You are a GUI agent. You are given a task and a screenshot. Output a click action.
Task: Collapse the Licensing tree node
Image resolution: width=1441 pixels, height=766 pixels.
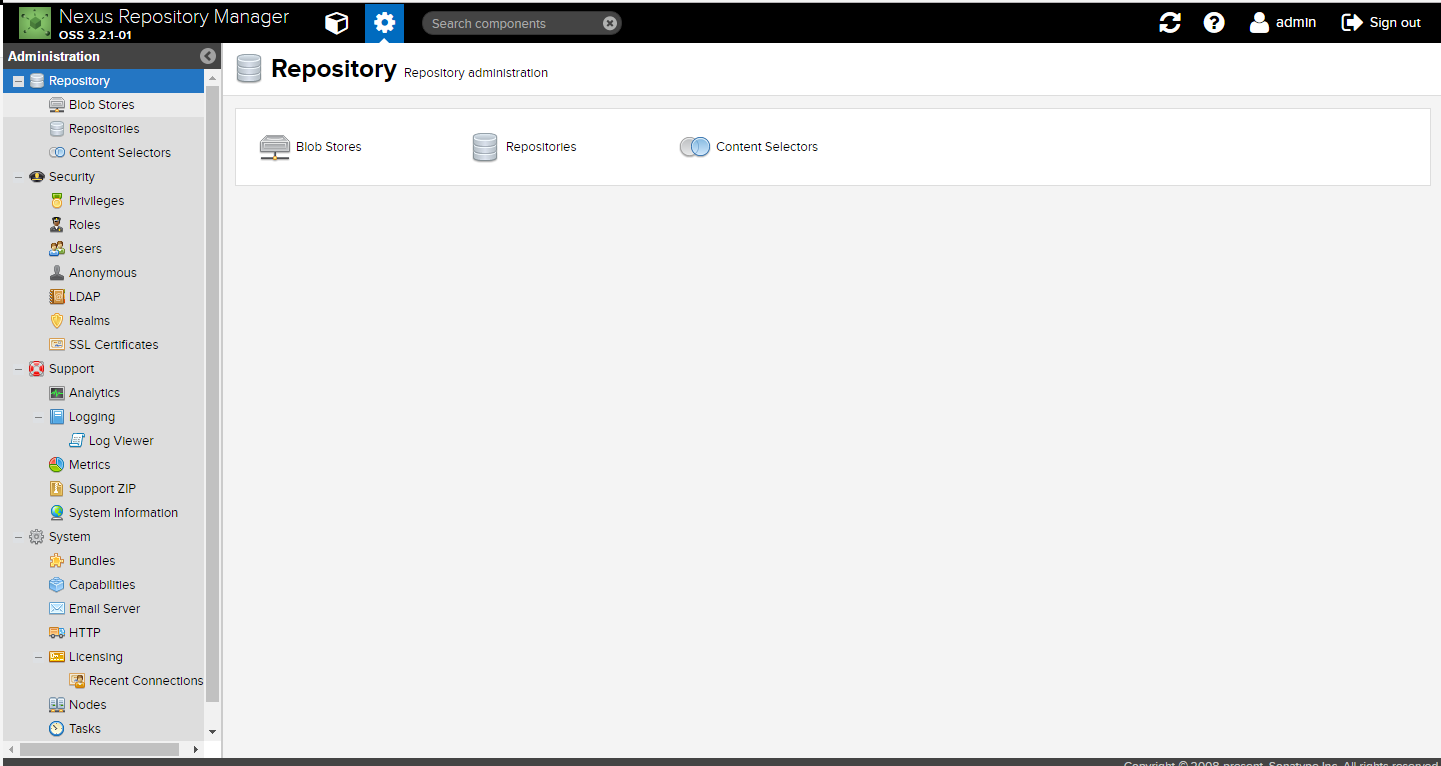click(38, 657)
